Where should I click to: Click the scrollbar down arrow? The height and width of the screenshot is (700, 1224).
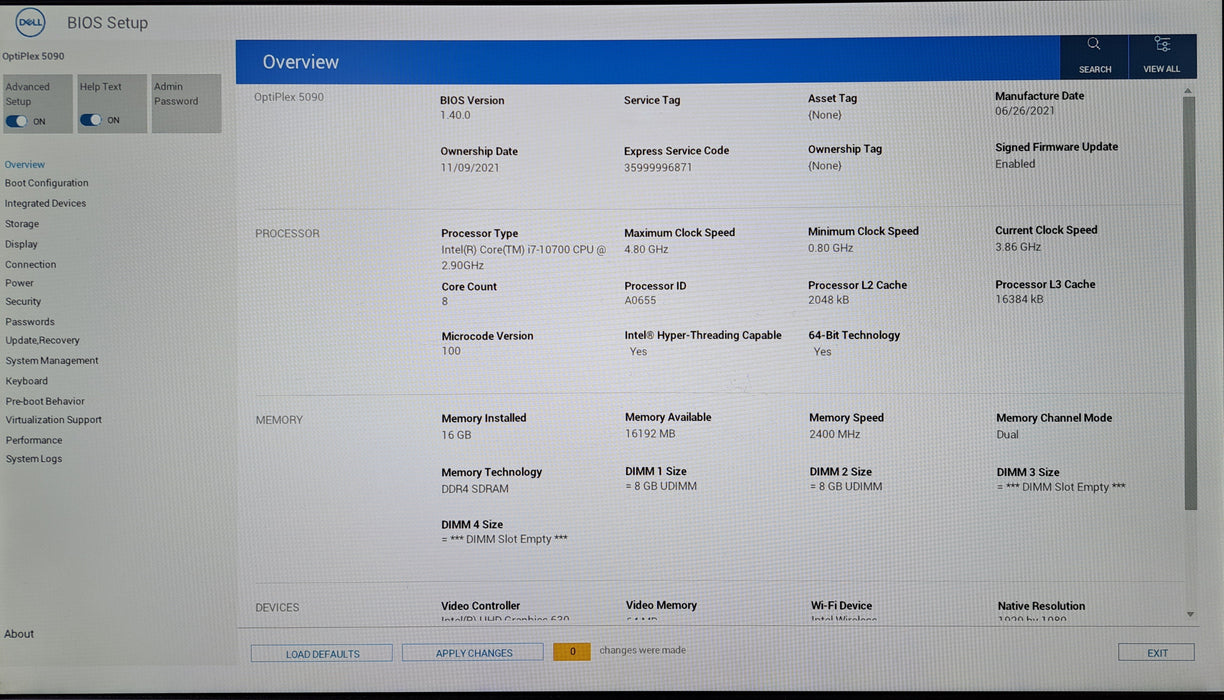pyautogui.click(x=1189, y=614)
